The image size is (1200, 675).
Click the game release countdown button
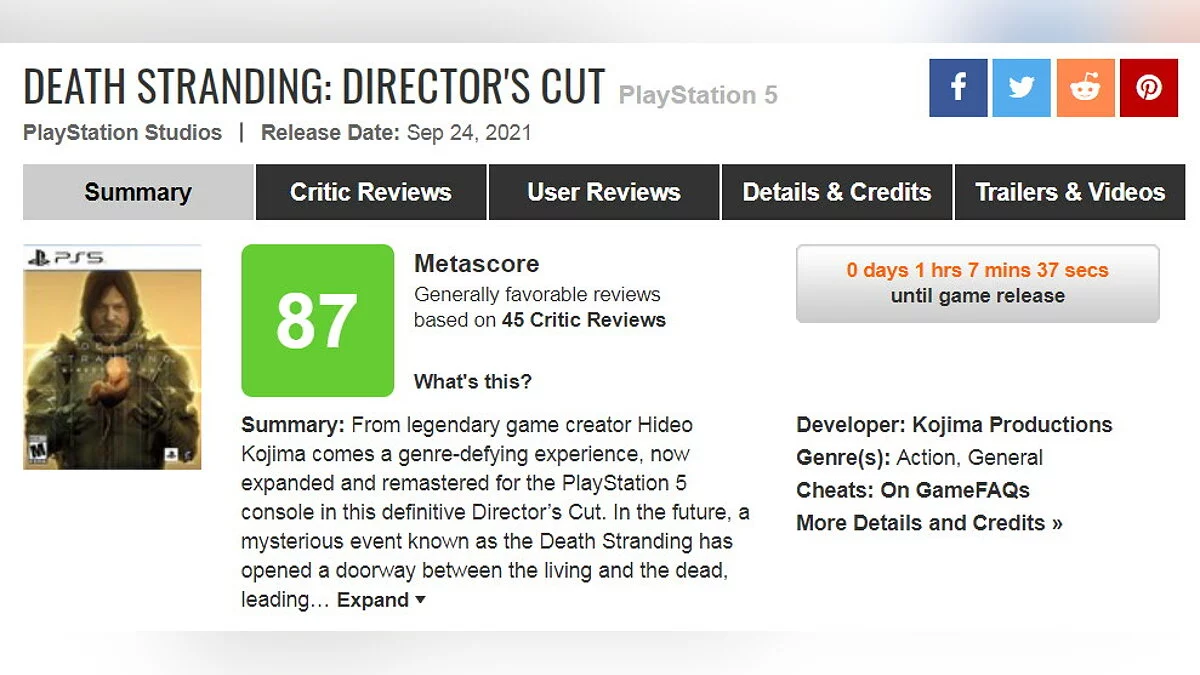977,283
